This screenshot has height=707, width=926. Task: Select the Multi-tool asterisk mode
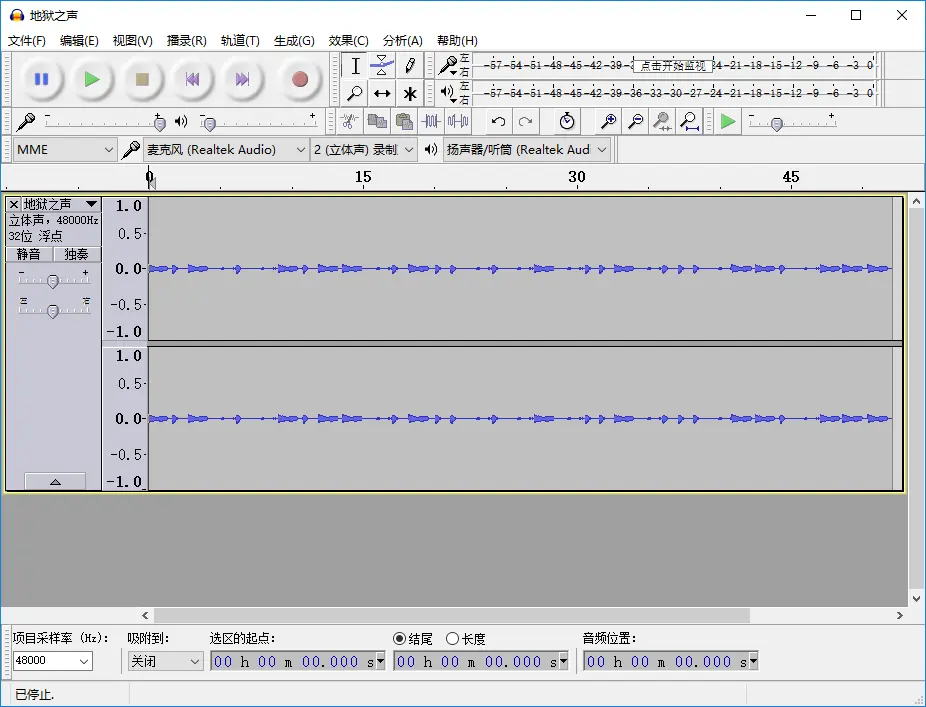coord(409,93)
